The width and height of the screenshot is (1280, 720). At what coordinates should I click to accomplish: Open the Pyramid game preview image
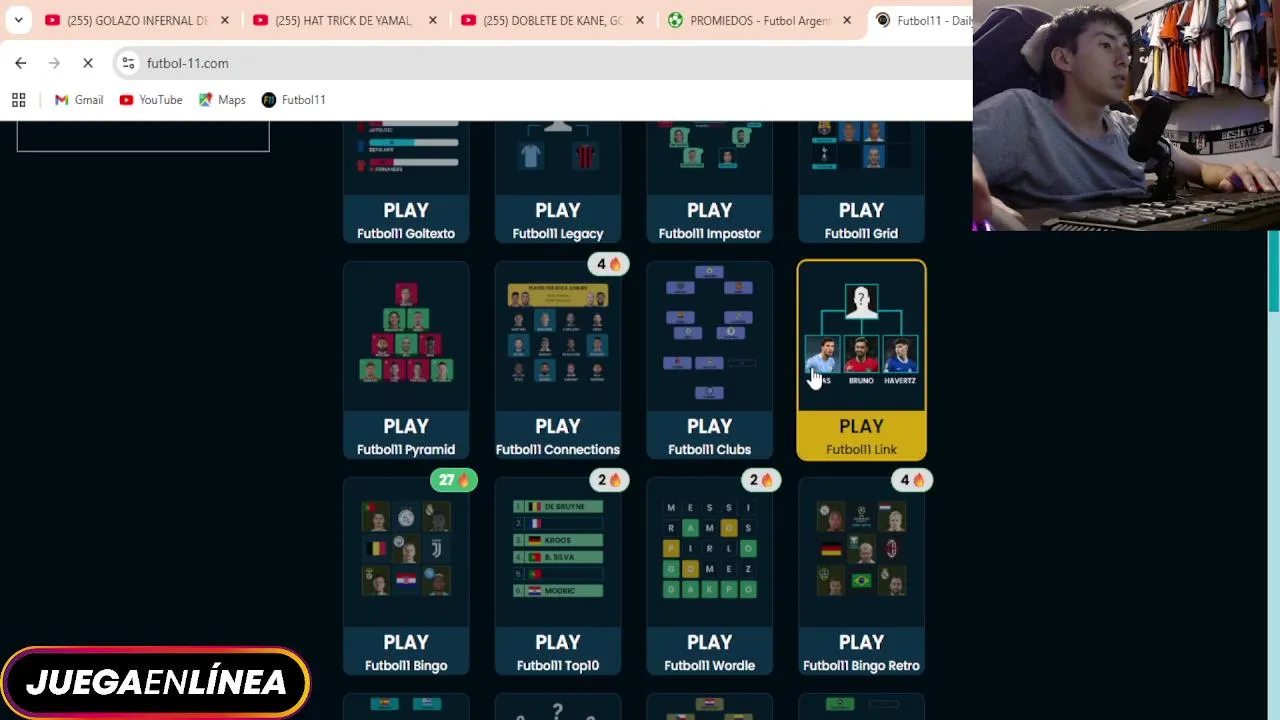point(406,334)
